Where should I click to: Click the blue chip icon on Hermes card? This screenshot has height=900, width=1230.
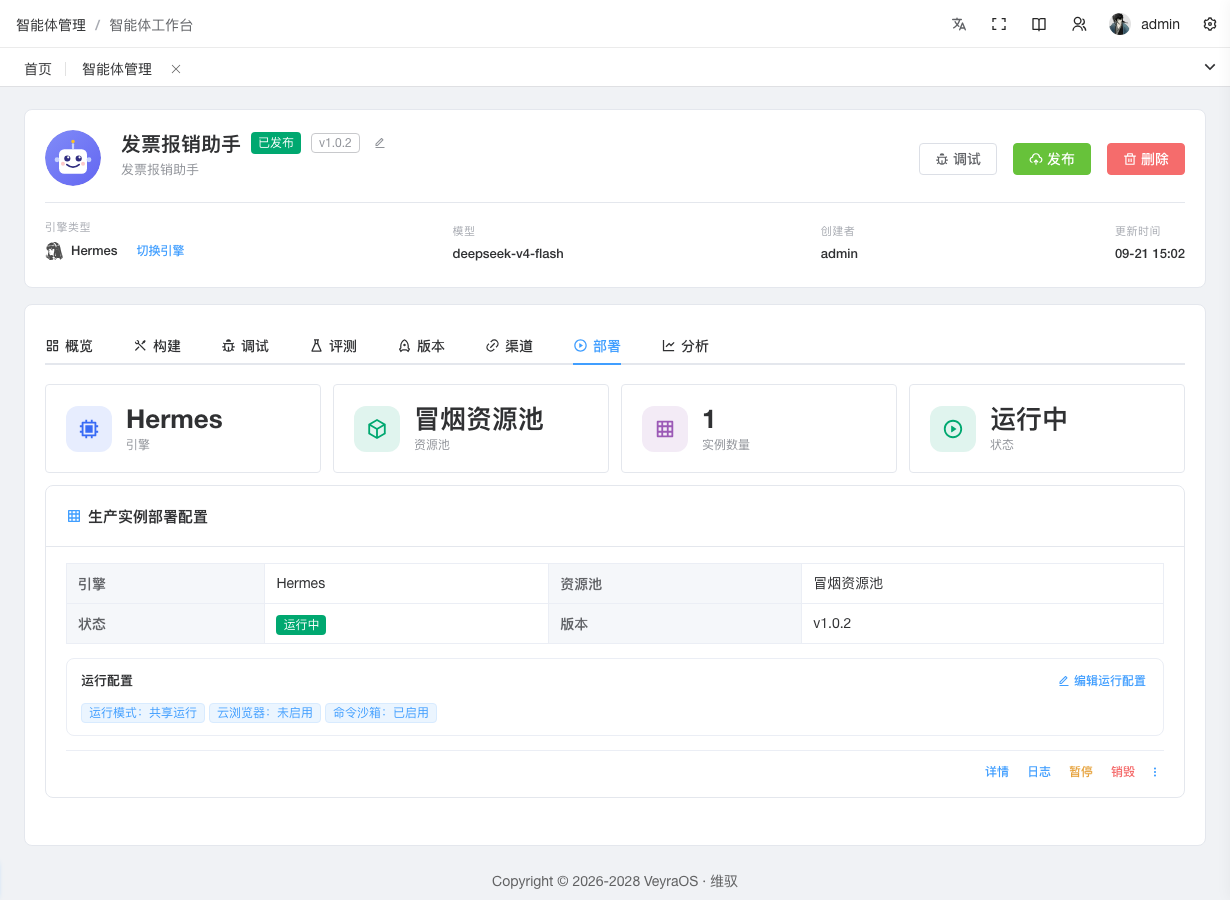click(89, 429)
